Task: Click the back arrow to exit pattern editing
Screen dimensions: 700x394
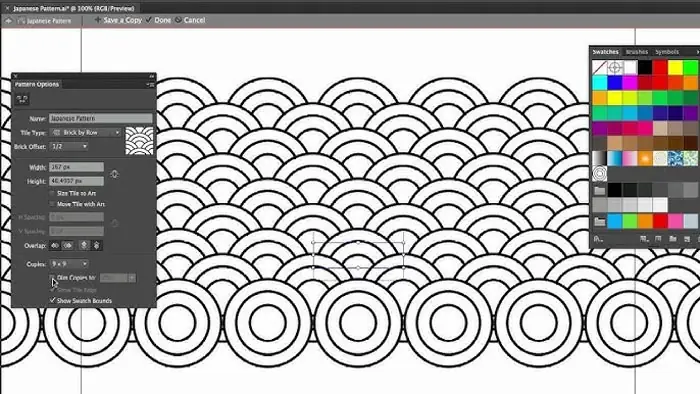Action: [x=8, y=21]
